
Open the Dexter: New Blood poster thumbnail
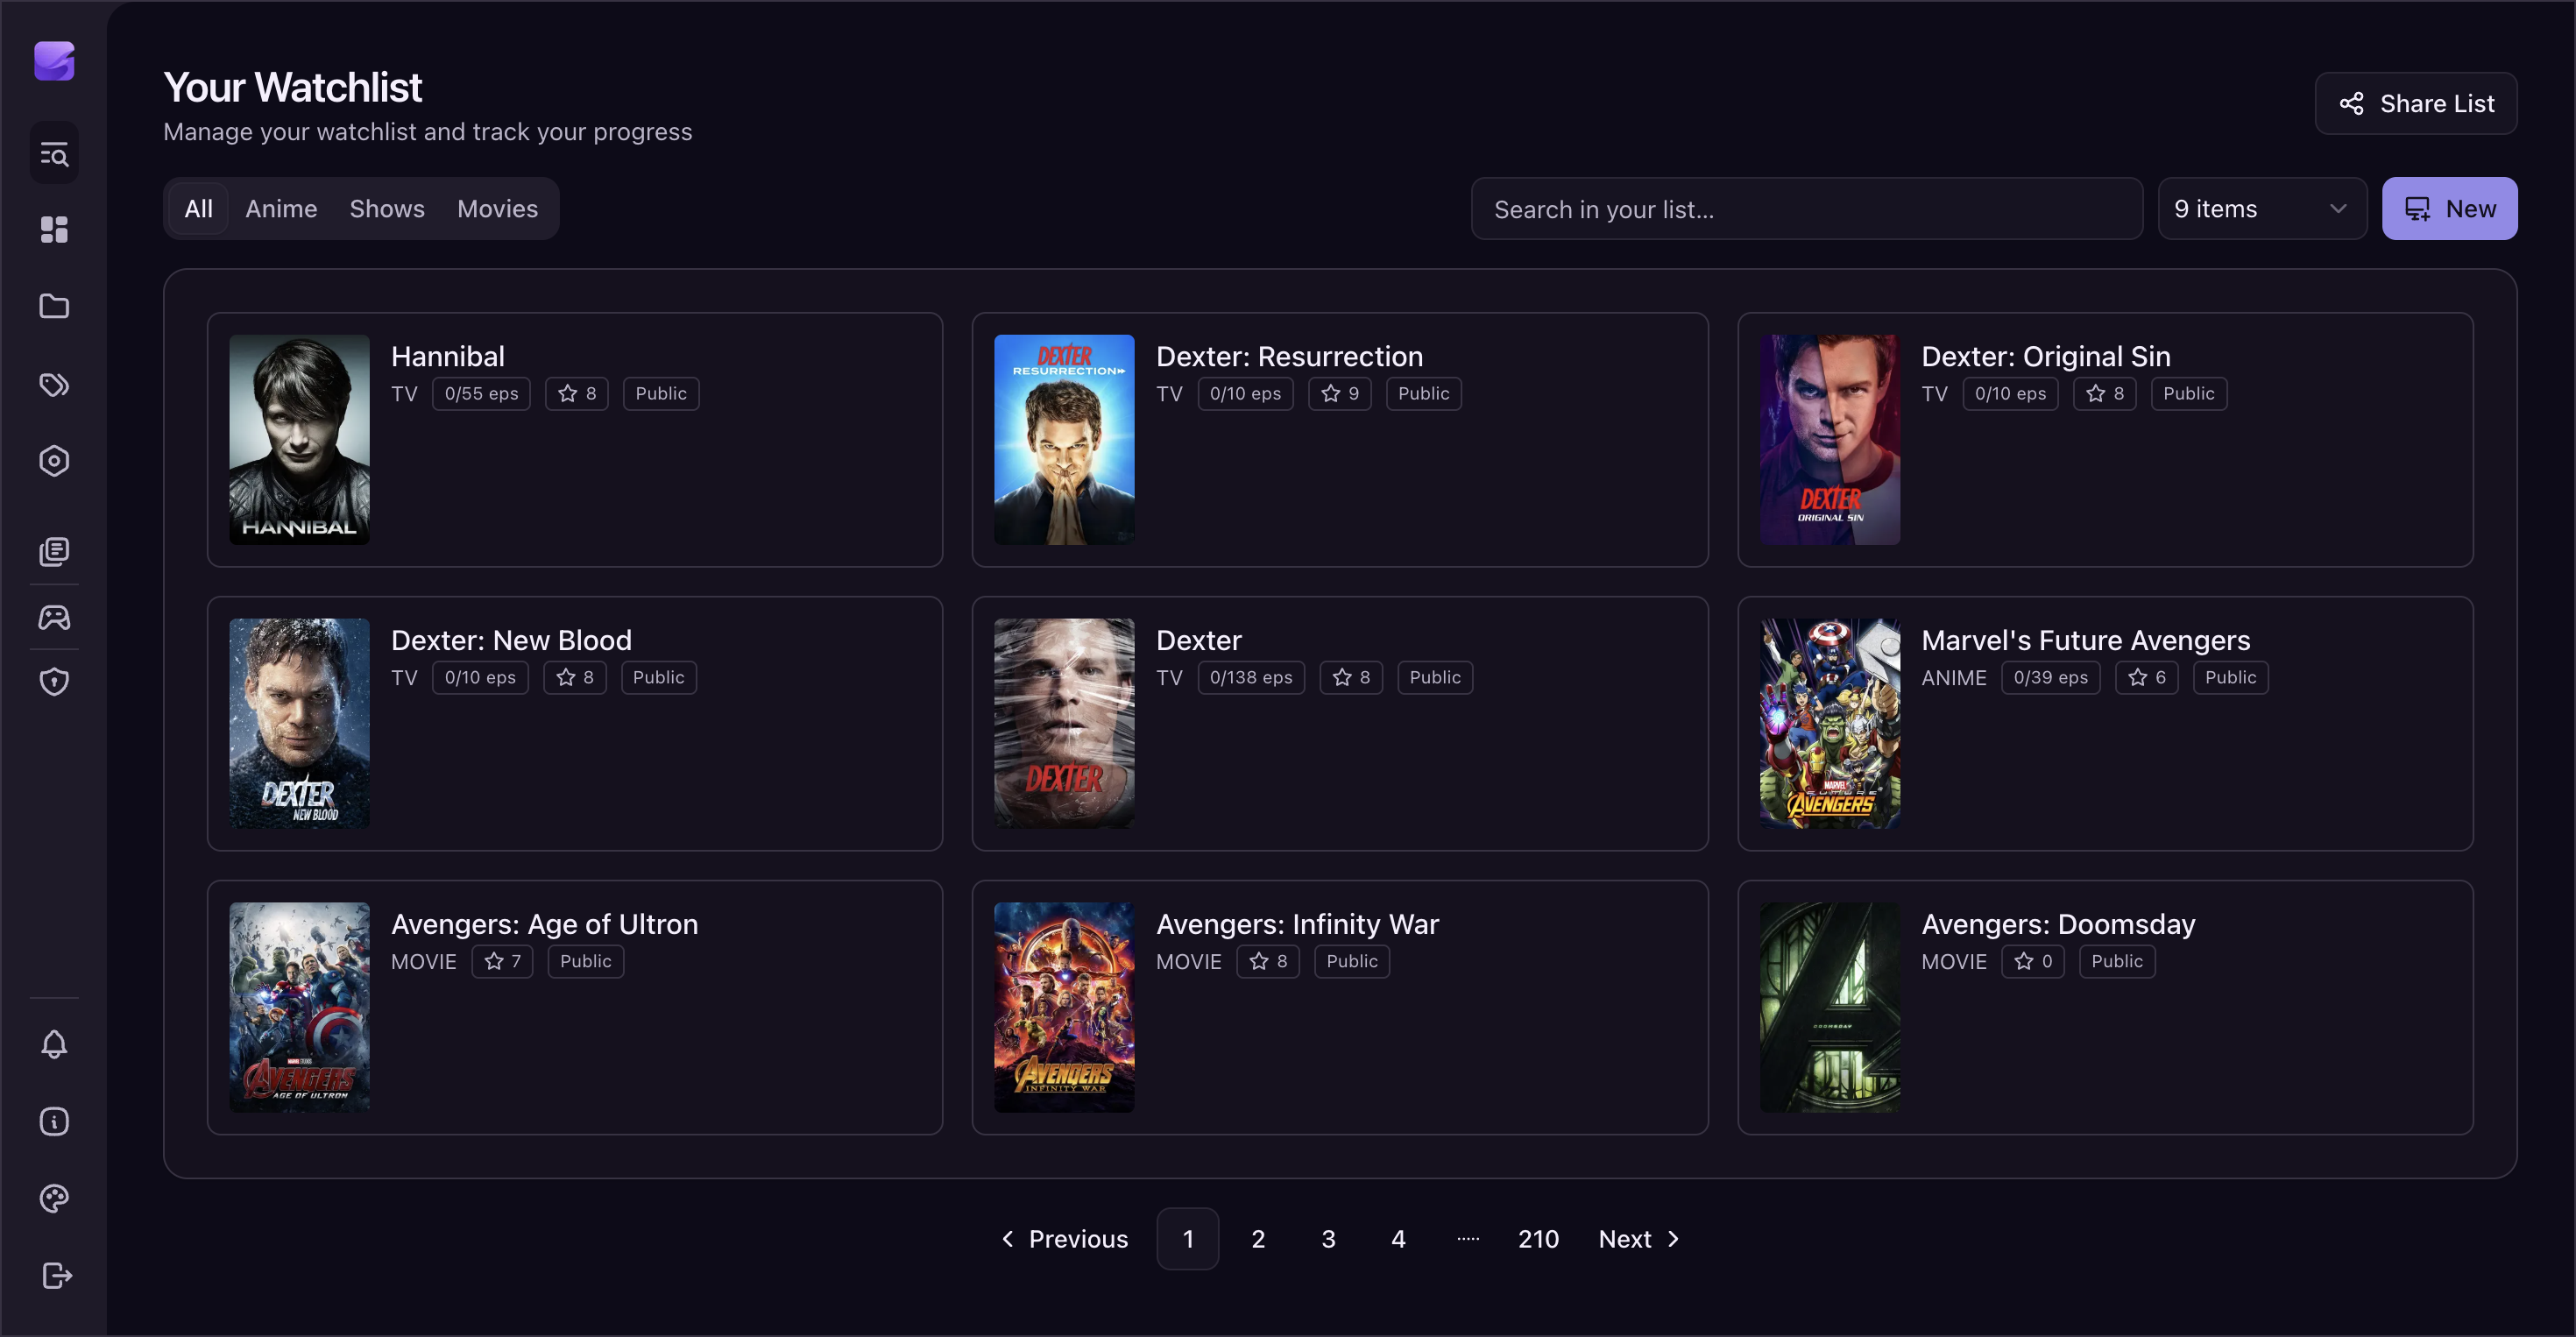(x=298, y=723)
